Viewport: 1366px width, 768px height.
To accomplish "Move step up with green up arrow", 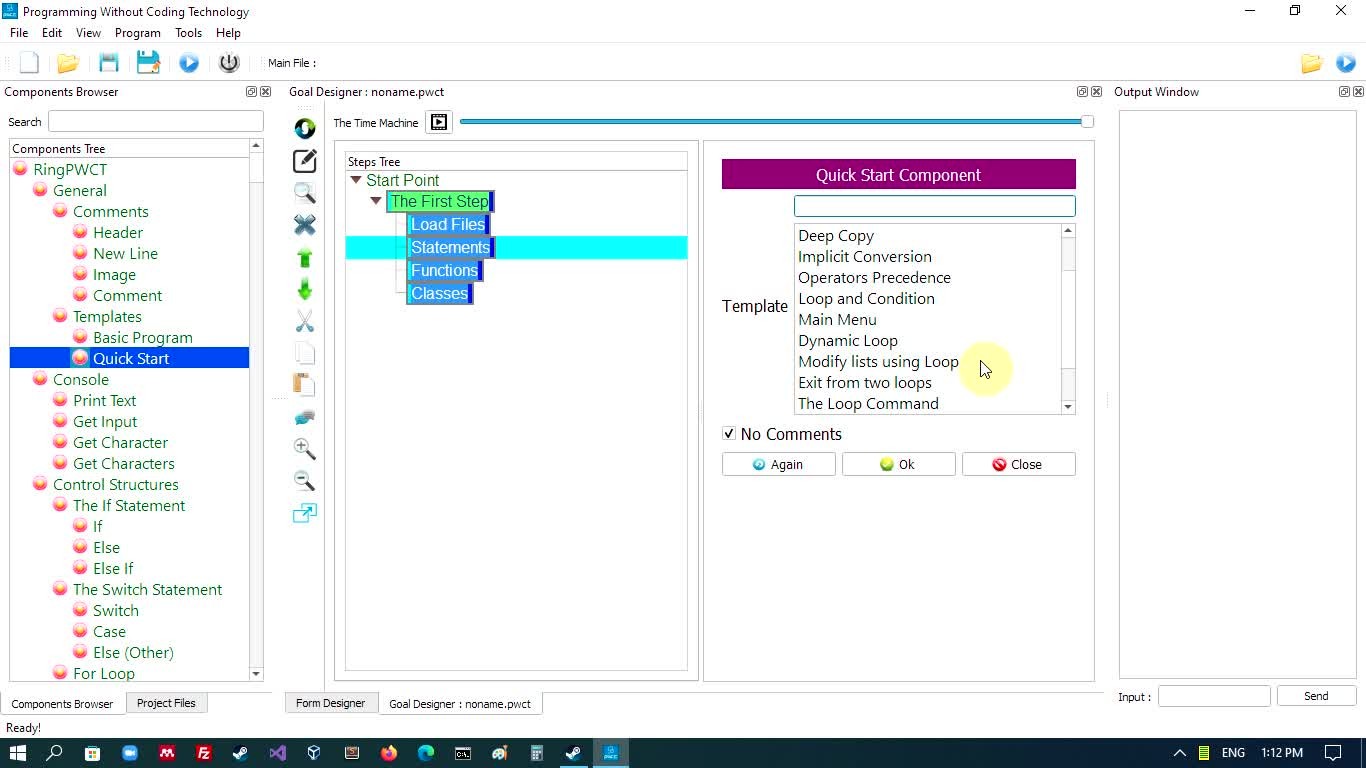I will coord(305,258).
